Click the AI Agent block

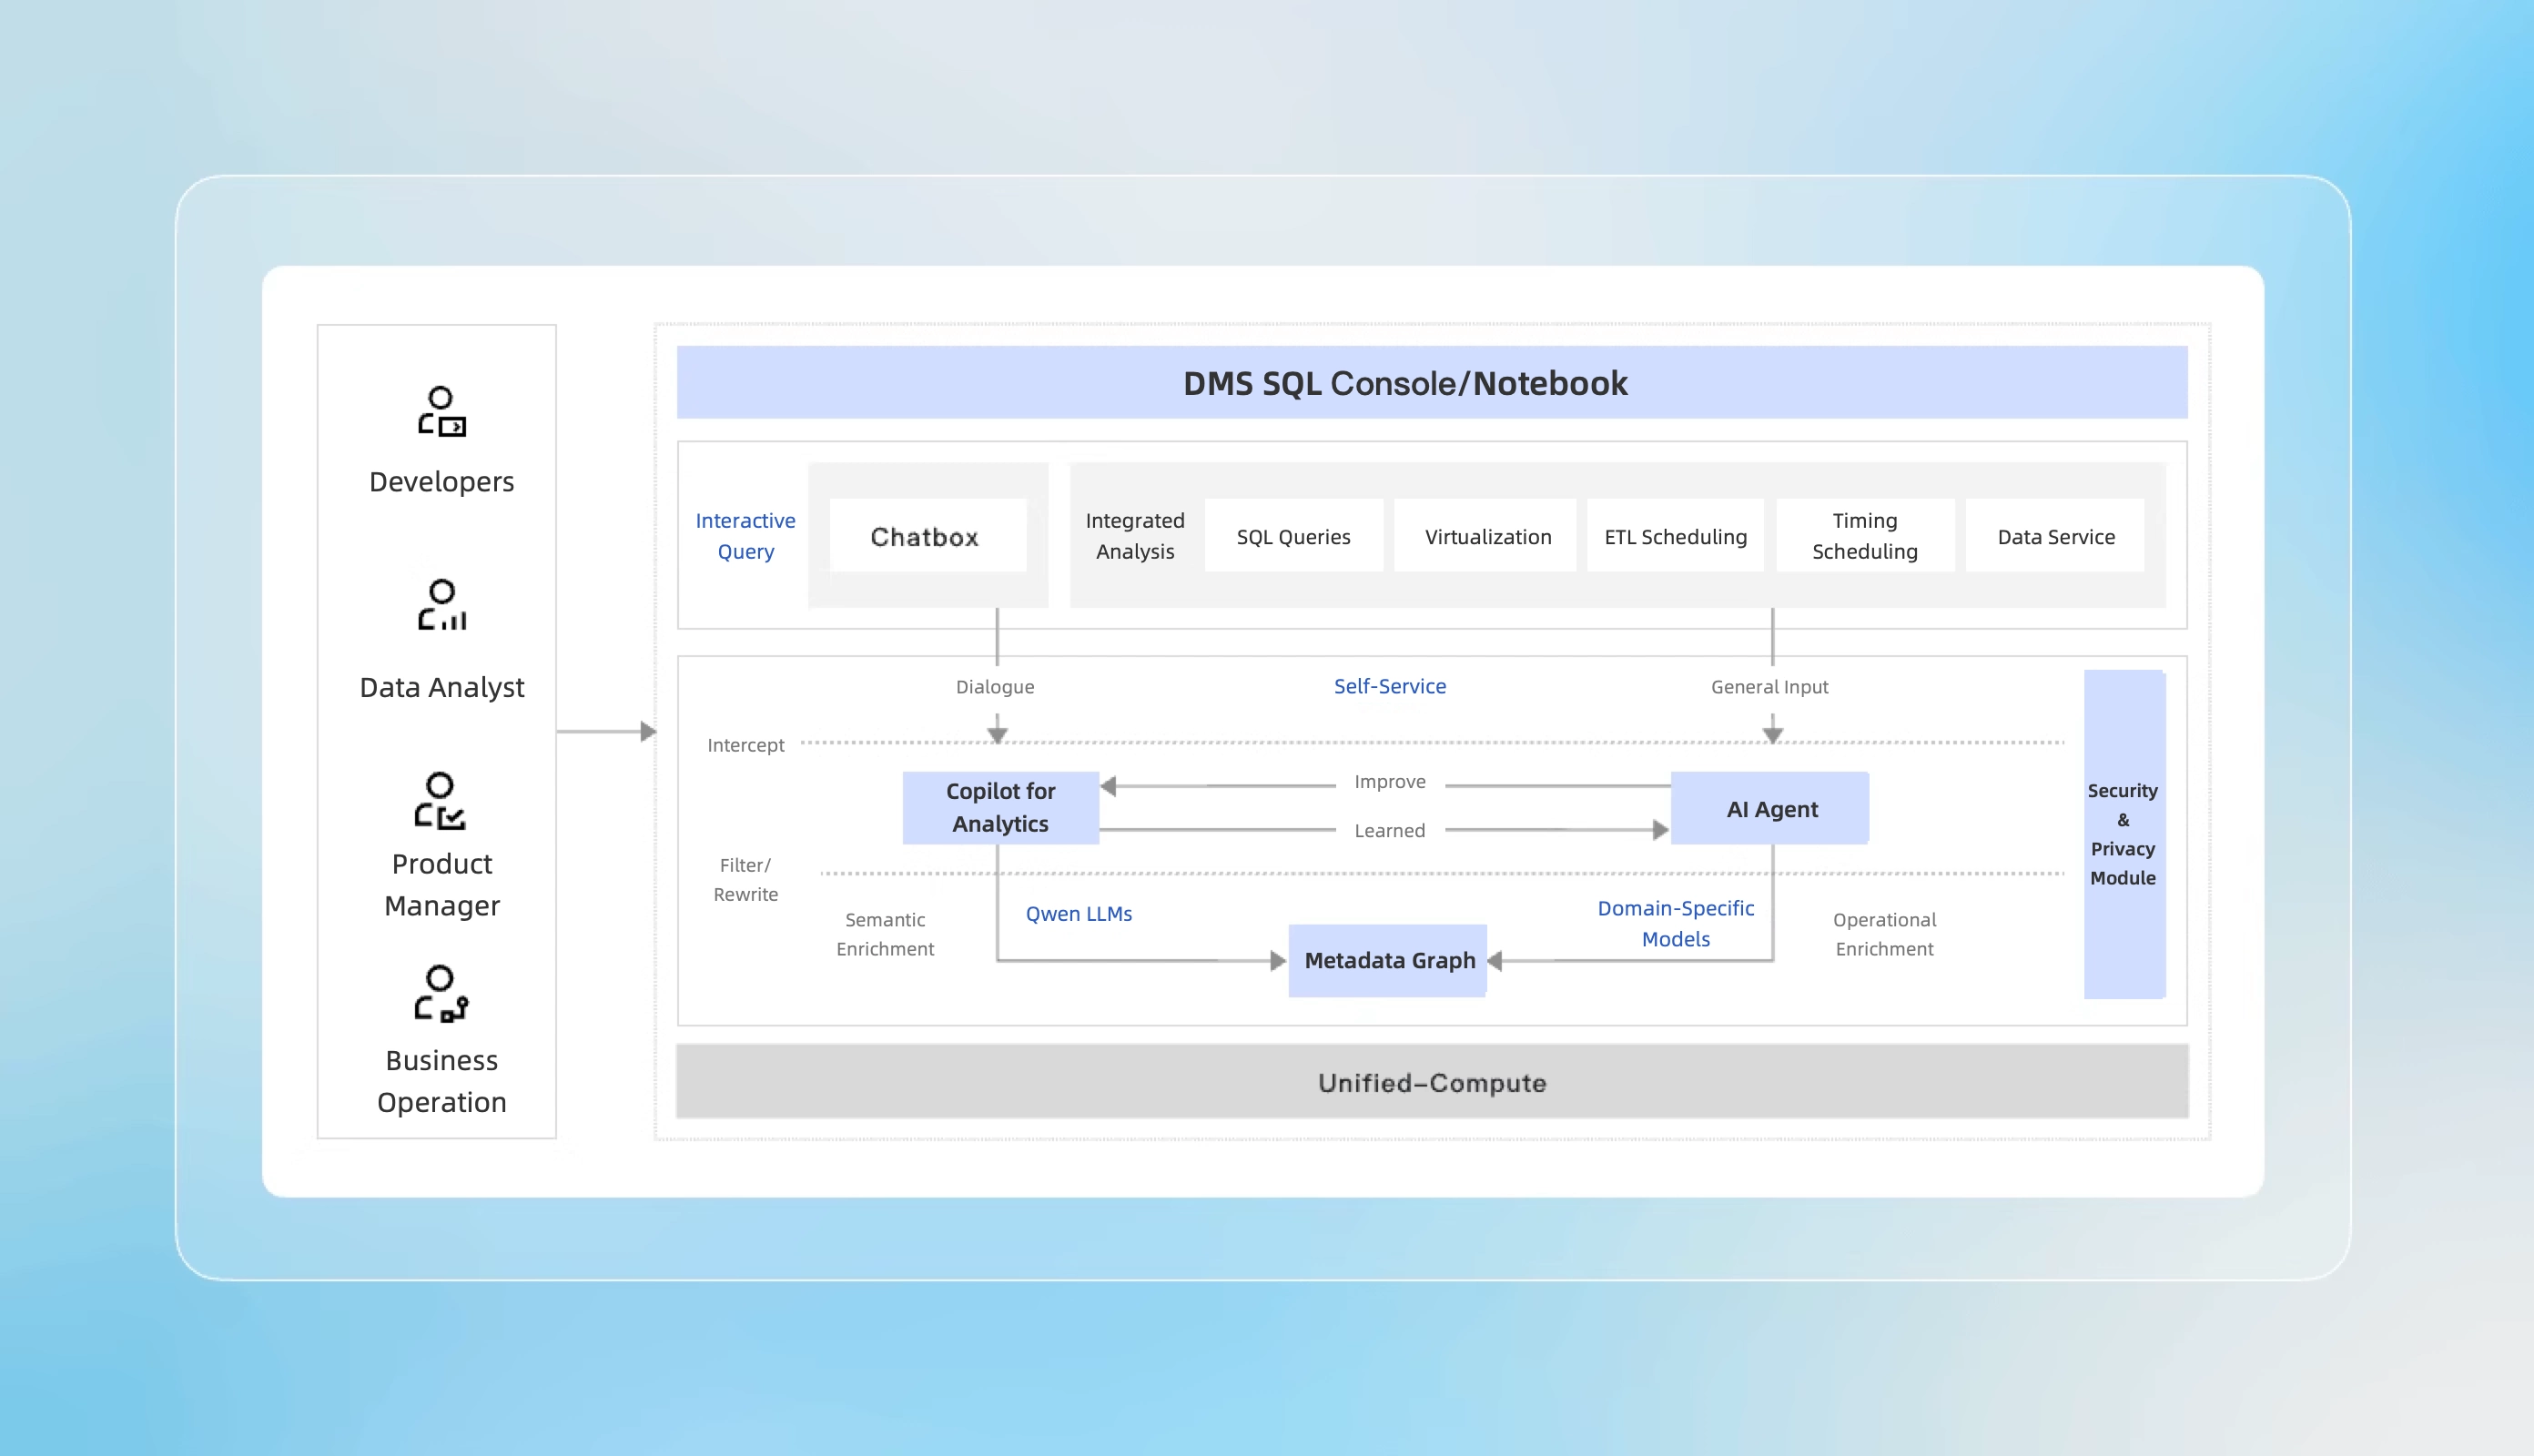click(1770, 808)
